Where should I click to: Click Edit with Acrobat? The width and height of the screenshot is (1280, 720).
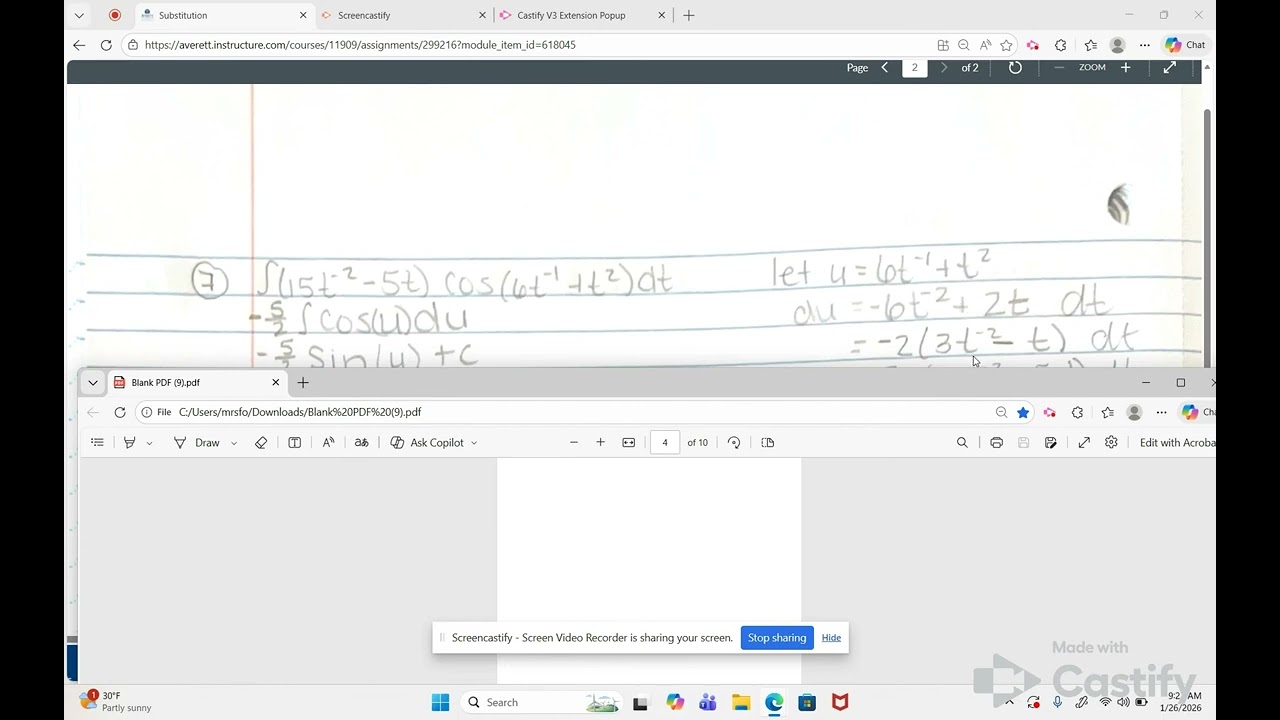pyautogui.click(x=1177, y=442)
